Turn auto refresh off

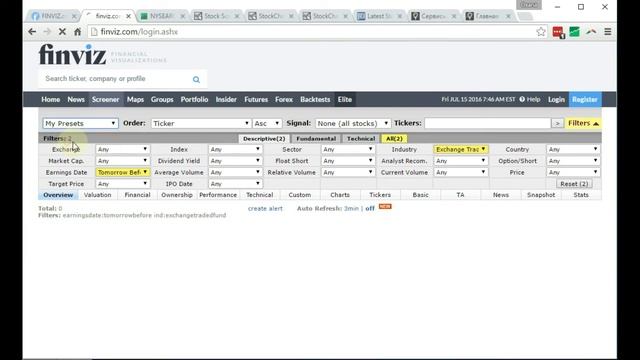click(x=370, y=209)
